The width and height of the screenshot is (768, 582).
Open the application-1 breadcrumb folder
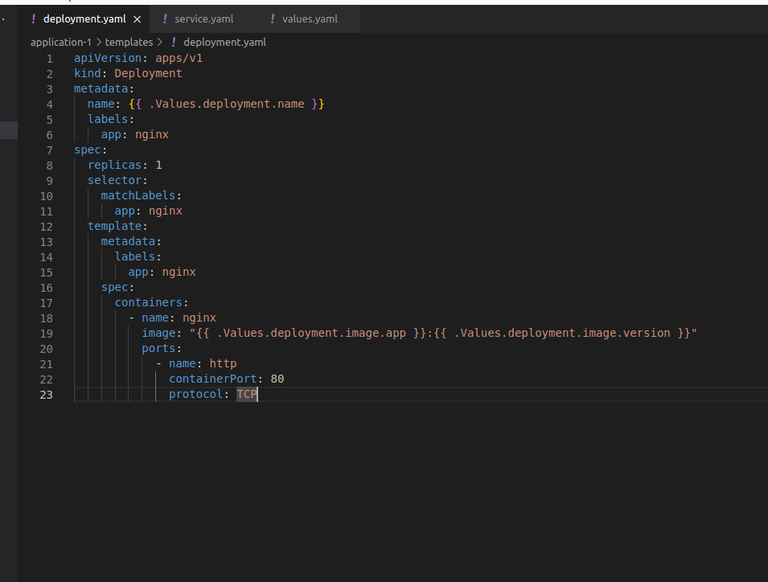[60, 42]
